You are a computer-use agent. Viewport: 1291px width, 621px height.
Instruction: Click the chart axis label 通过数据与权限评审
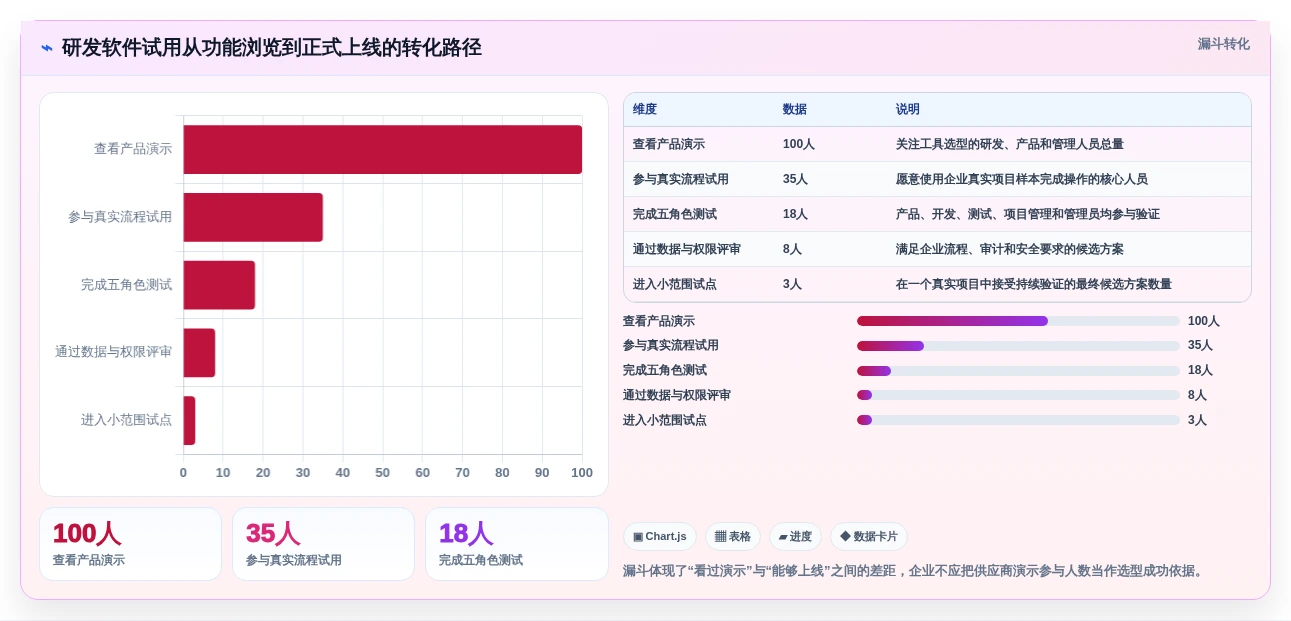pyautogui.click(x=114, y=352)
